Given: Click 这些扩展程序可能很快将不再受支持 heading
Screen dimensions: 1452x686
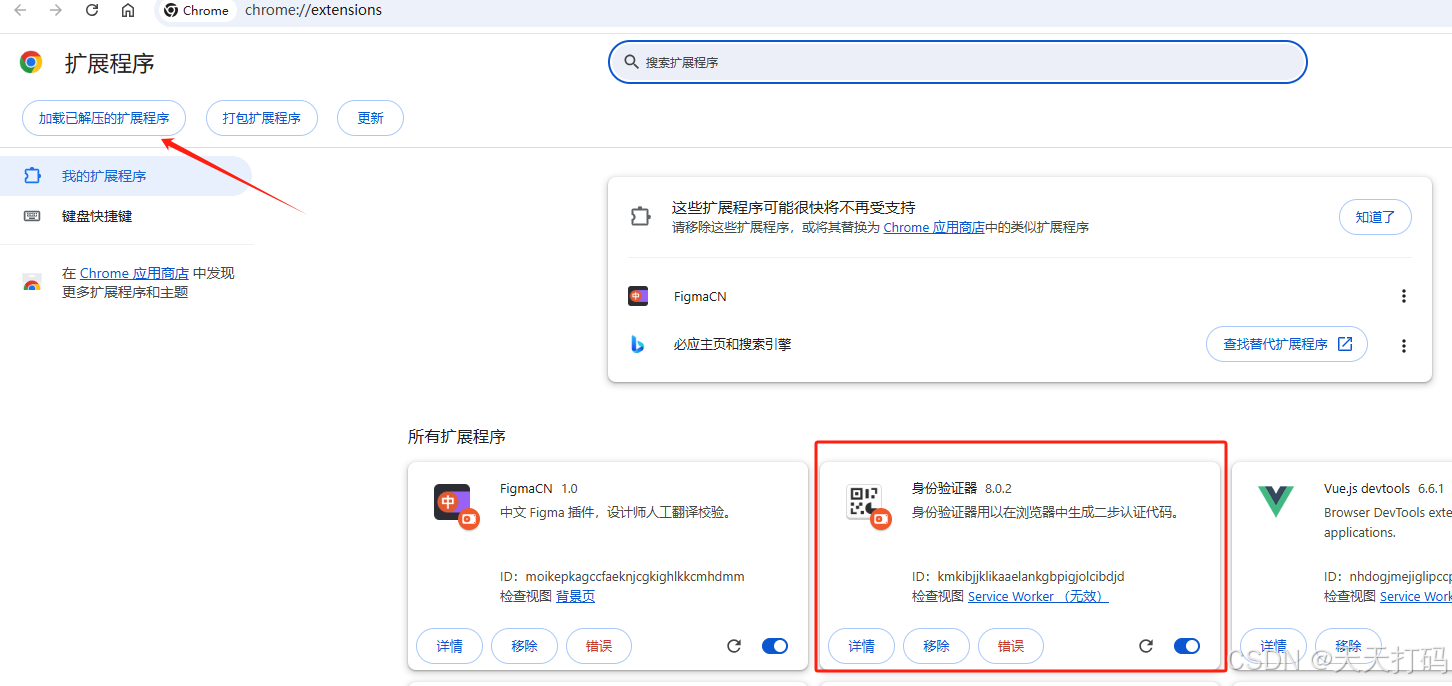Looking at the screenshot, I should click(x=793, y=207).
